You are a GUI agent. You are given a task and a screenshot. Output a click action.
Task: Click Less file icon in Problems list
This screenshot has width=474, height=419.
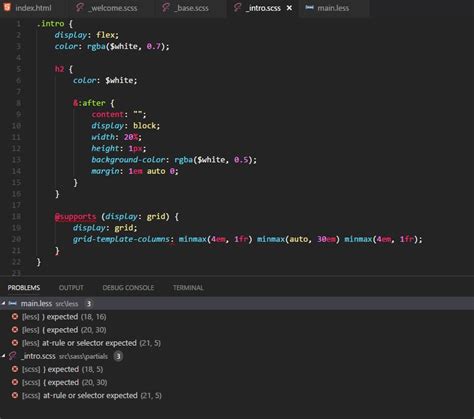[x=13, y=303]
